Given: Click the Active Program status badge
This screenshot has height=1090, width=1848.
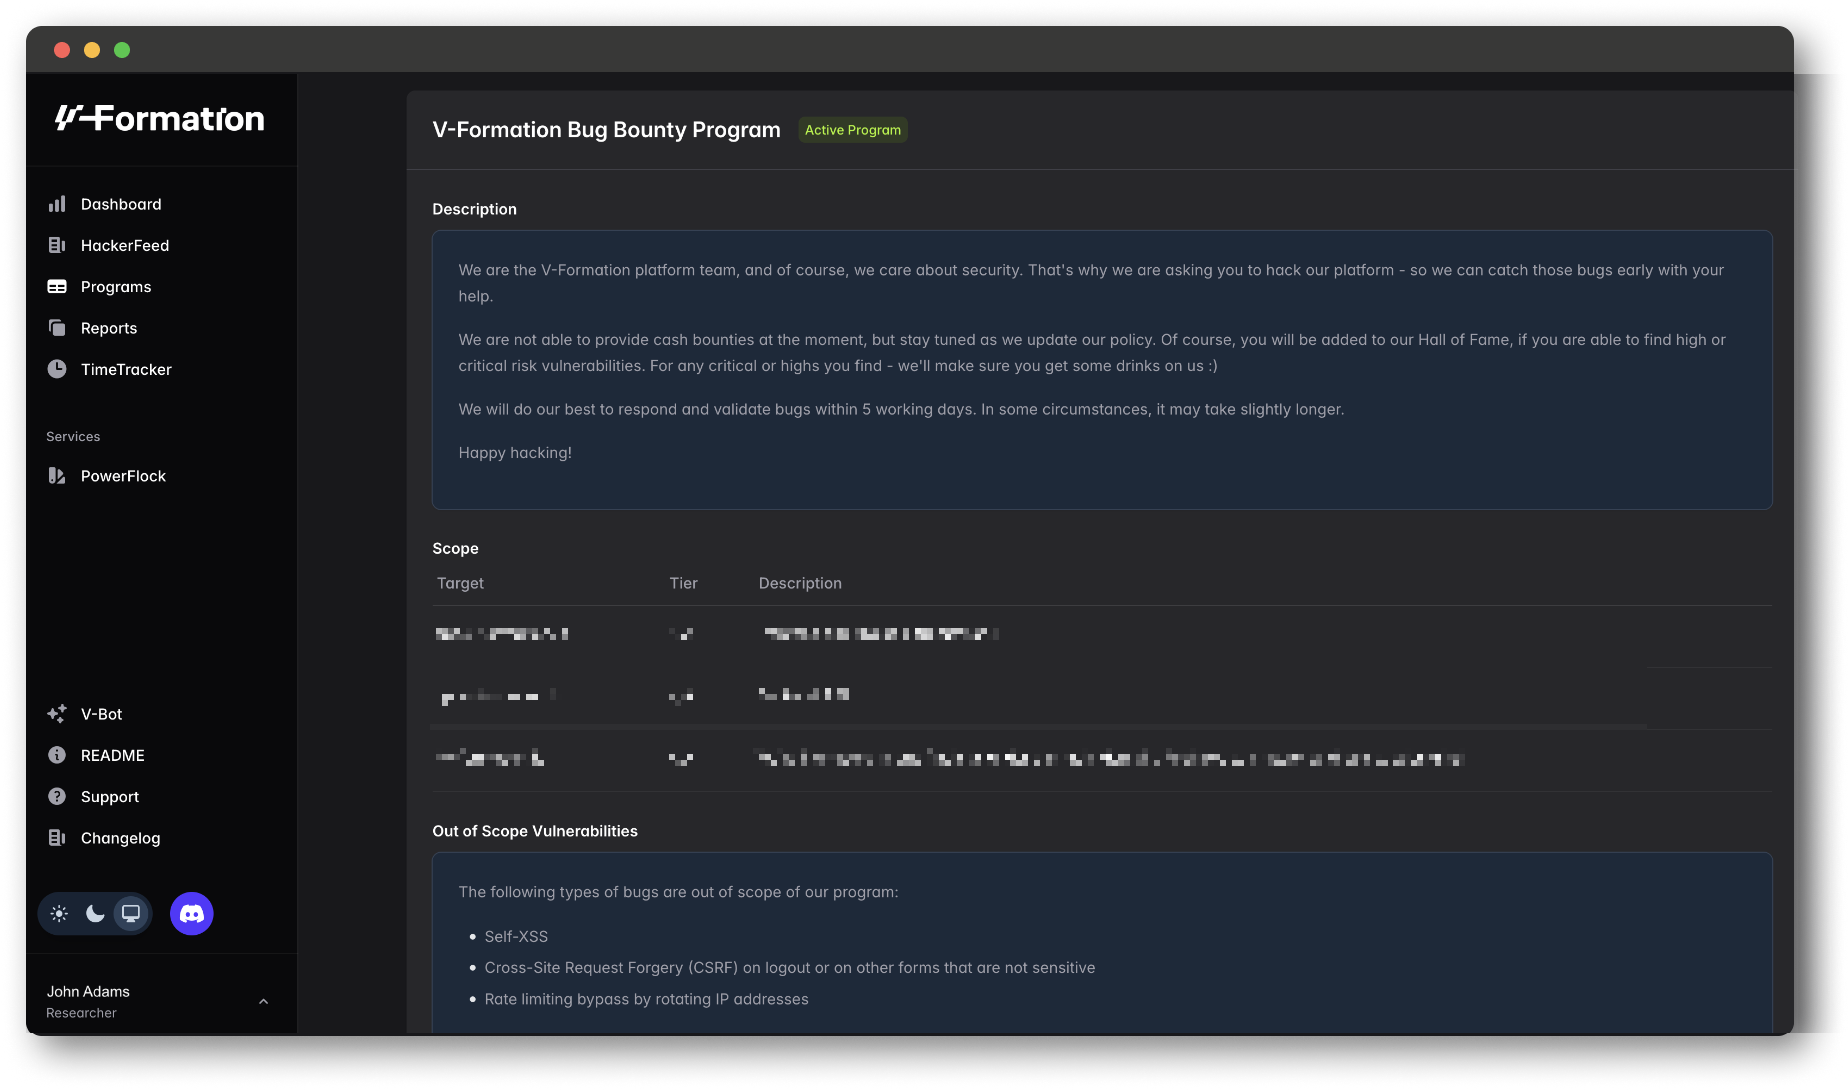Looking at the screenshot, I should [x=852, y=130].
